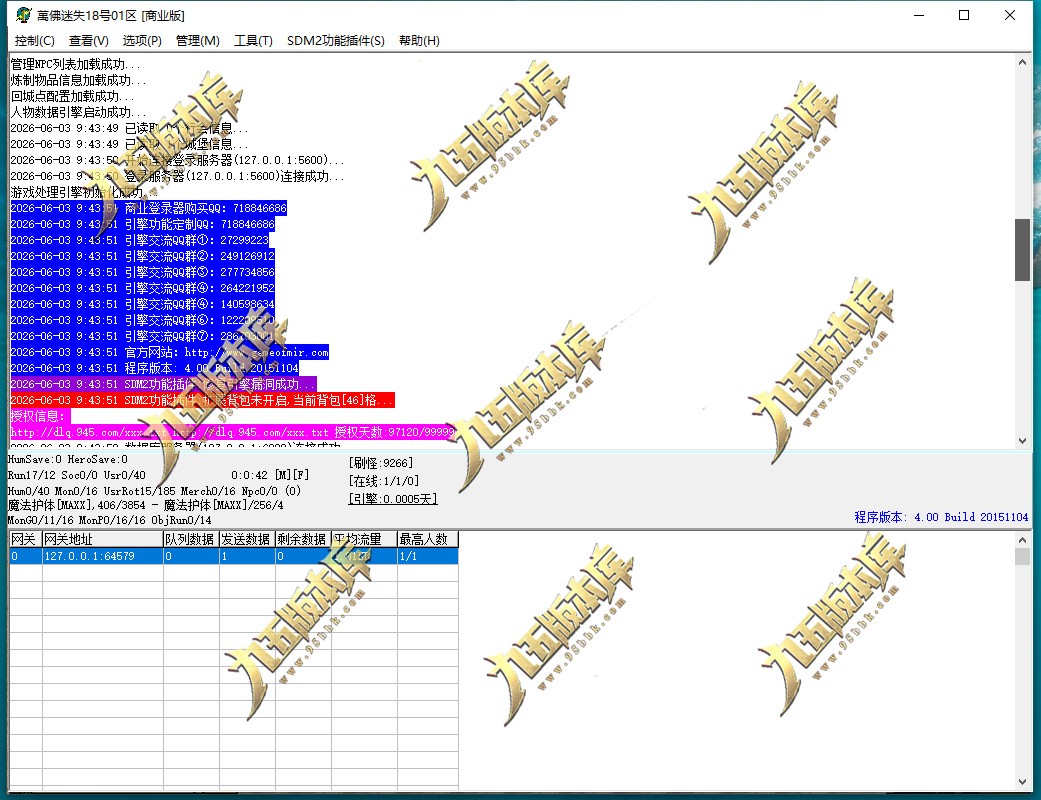Click the underlined [引擎:0.0005天] status link
The height and width of the screenshot is (800, 1041).
click(x=393, y=499)
